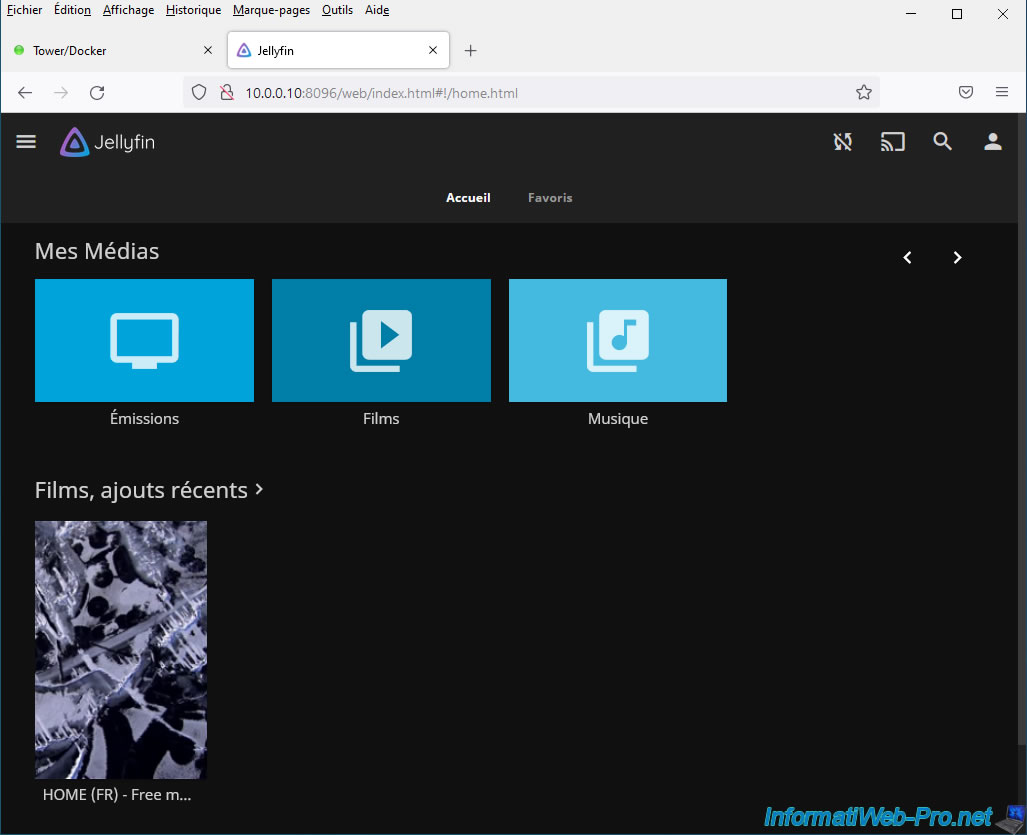Click the Jellyfin logo in header
The height and width of the screenshot is (835, 1027).
coord(108,142)
